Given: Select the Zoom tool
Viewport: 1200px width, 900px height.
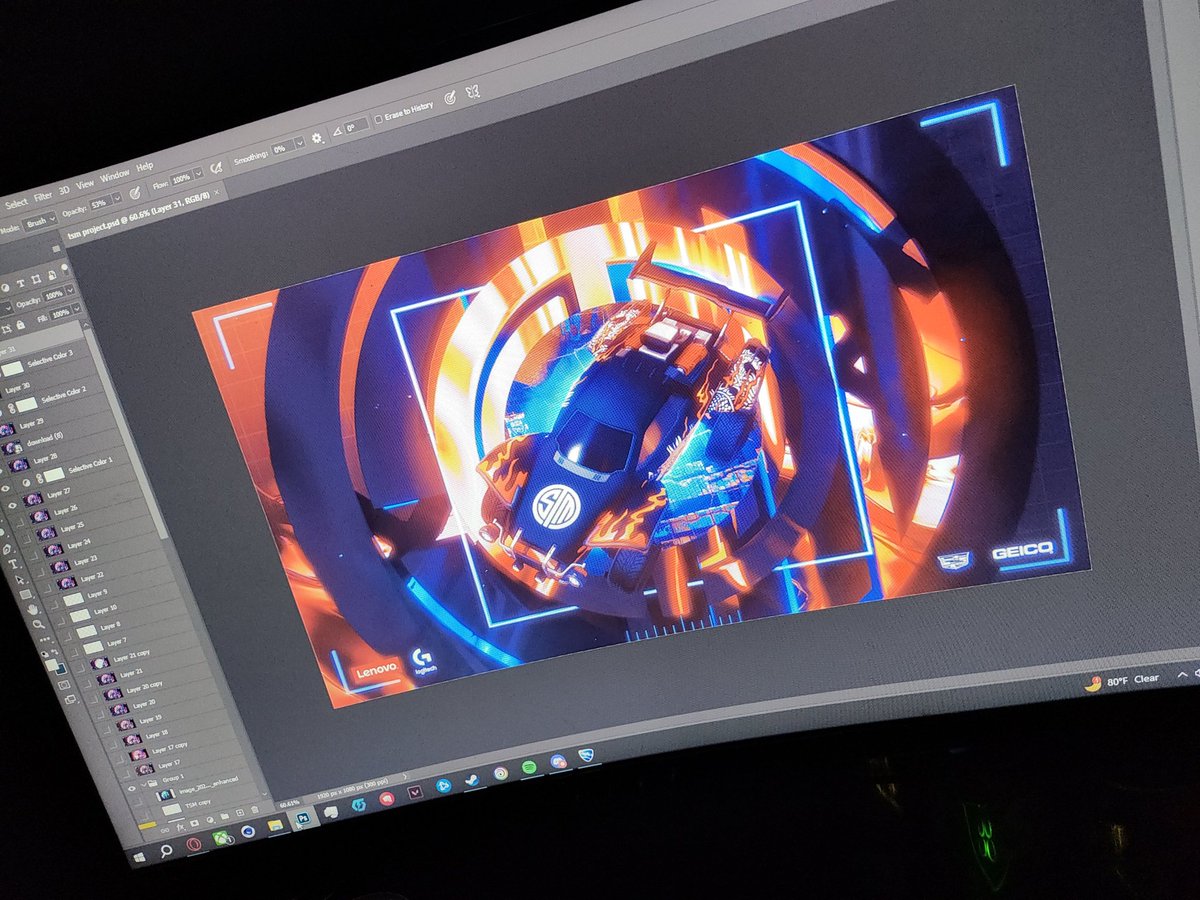Looking at the screenshot, I should [38, 624].
